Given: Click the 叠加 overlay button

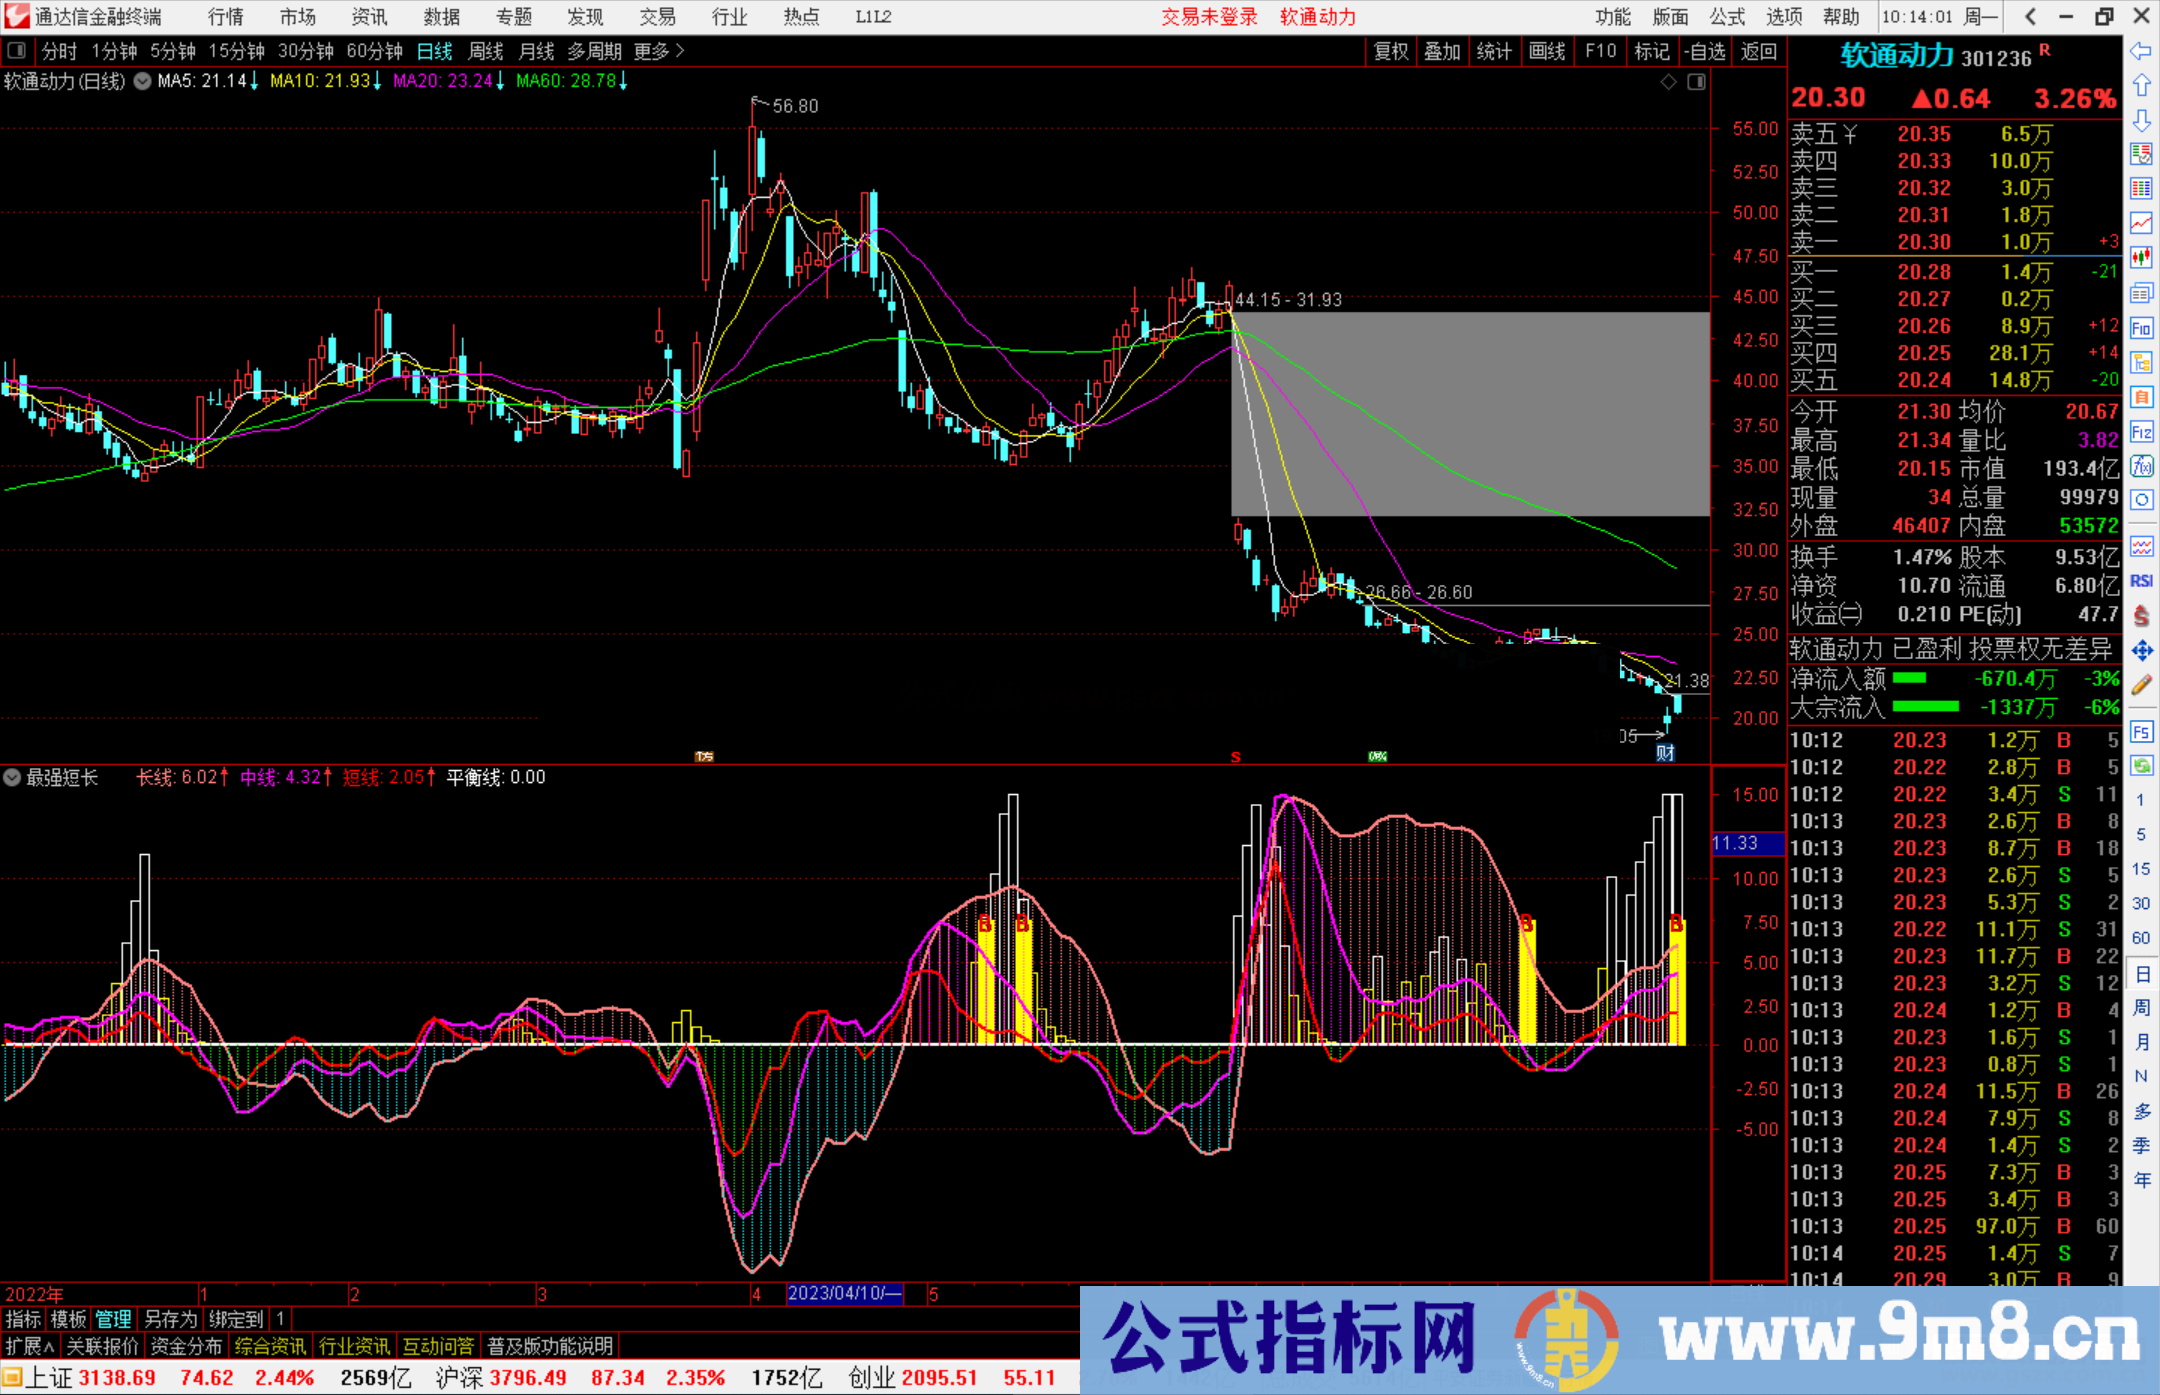Looking at the screenshot, I should (x=1442, y=51).
